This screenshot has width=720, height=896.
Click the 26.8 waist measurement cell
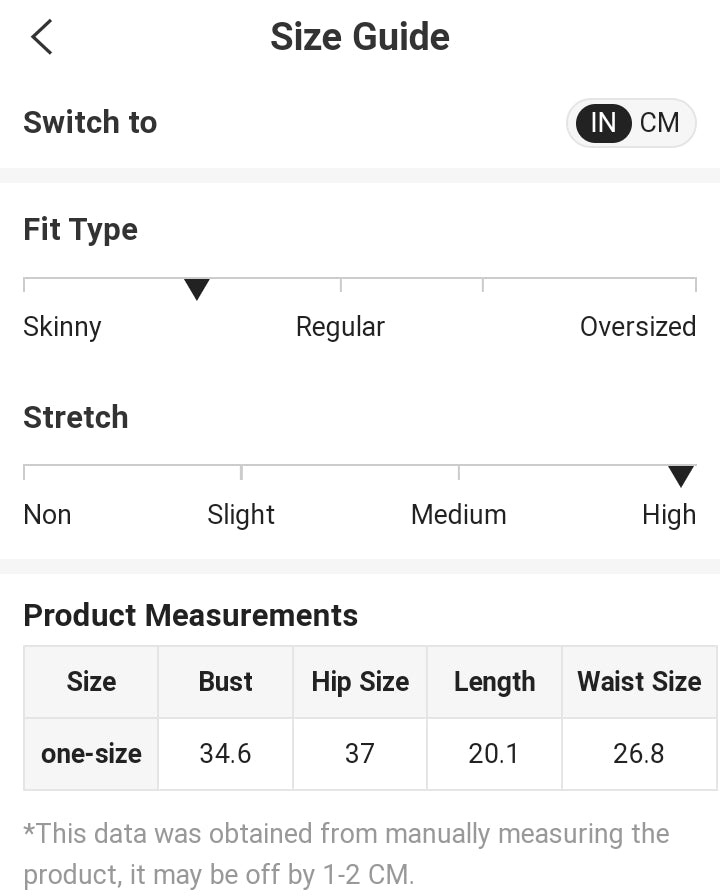click(x=639, y=754)
